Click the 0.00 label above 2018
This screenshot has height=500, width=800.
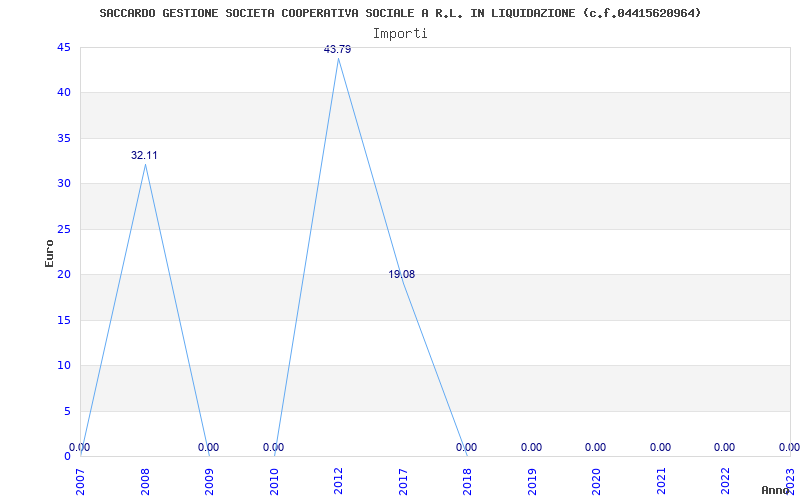pos(466,447)
